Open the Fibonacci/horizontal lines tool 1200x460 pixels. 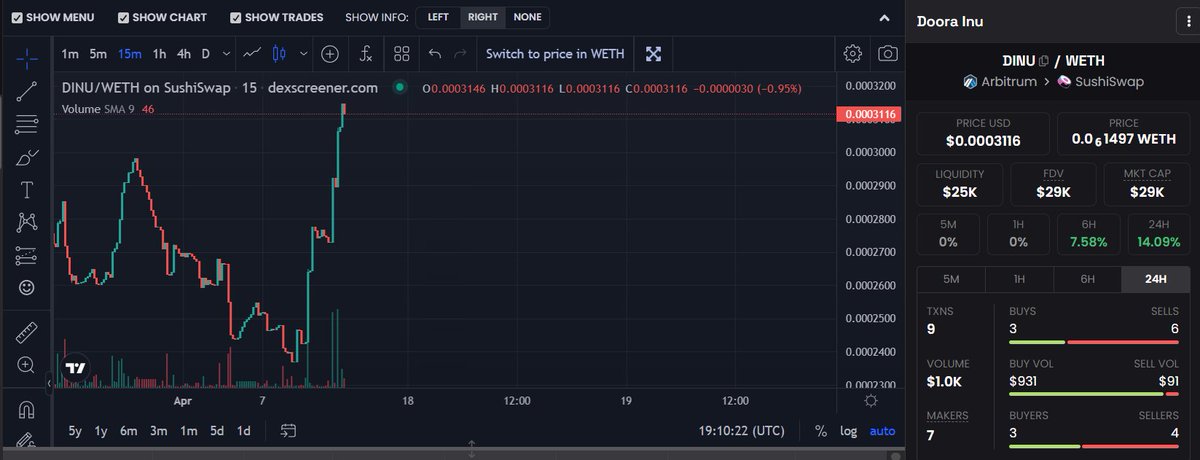click(x=27, y=124)
